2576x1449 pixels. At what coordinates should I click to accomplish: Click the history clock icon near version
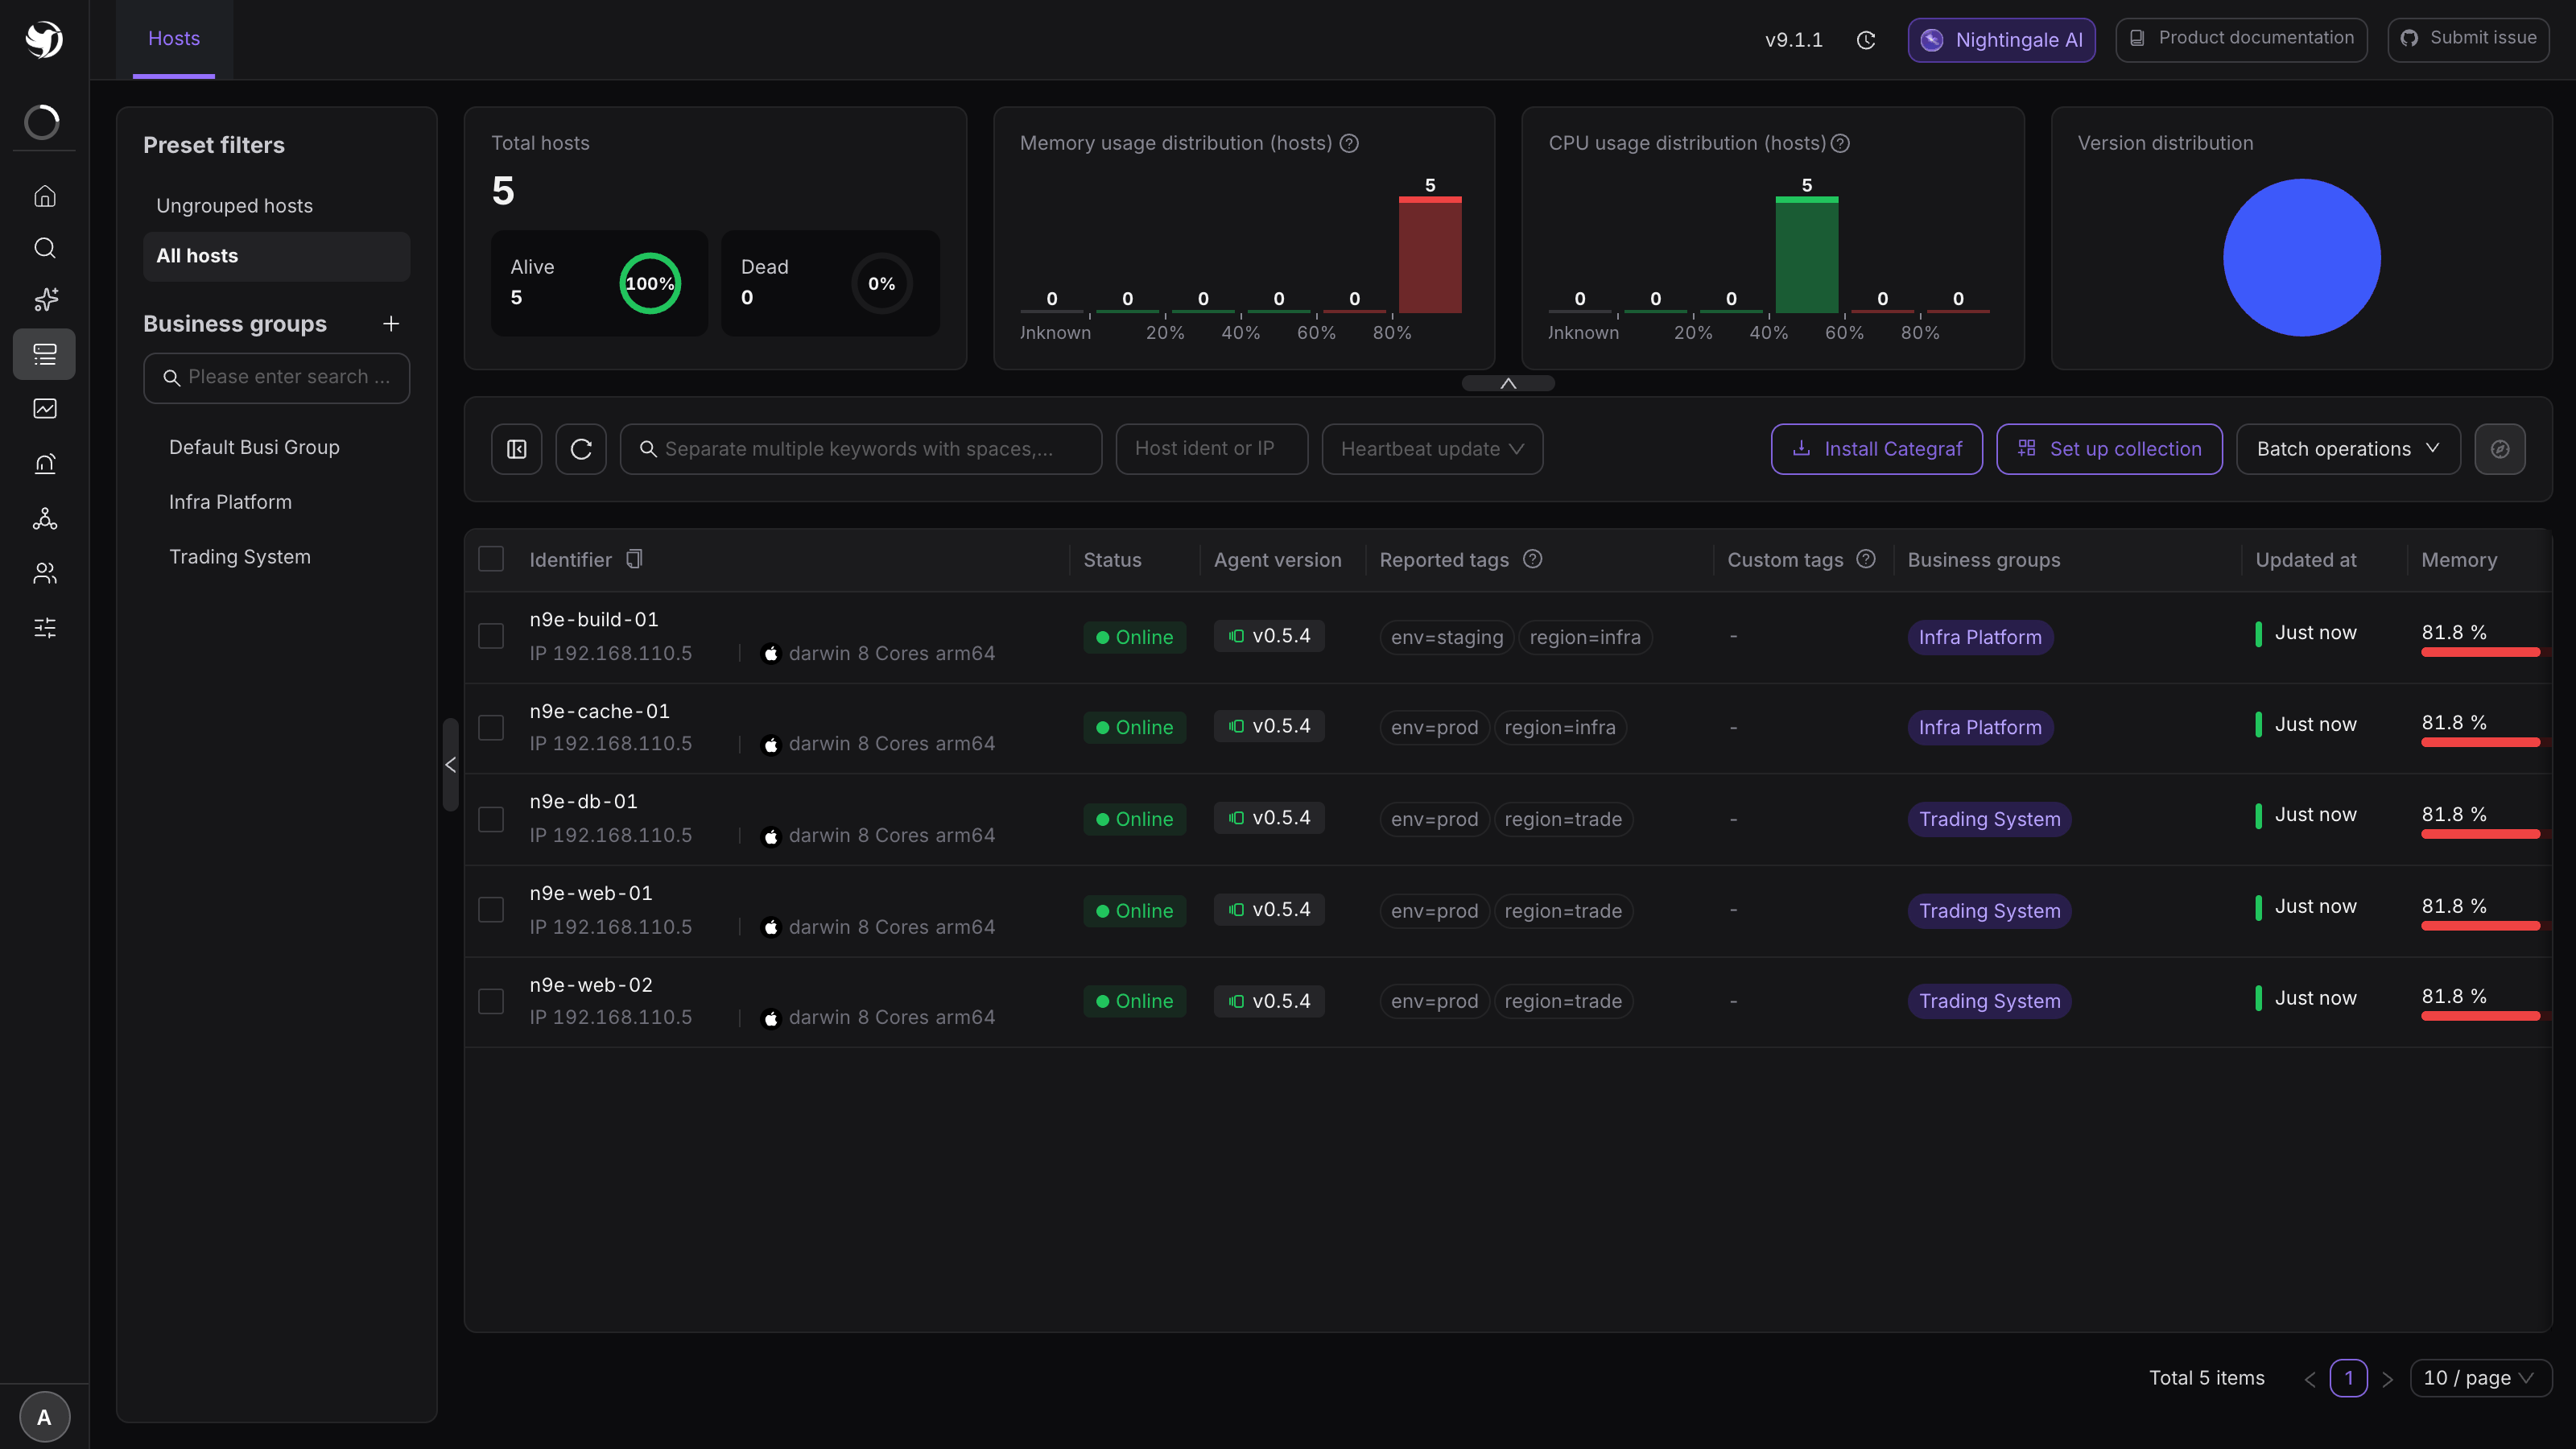pyautogui.click(x=1866, y=40)
